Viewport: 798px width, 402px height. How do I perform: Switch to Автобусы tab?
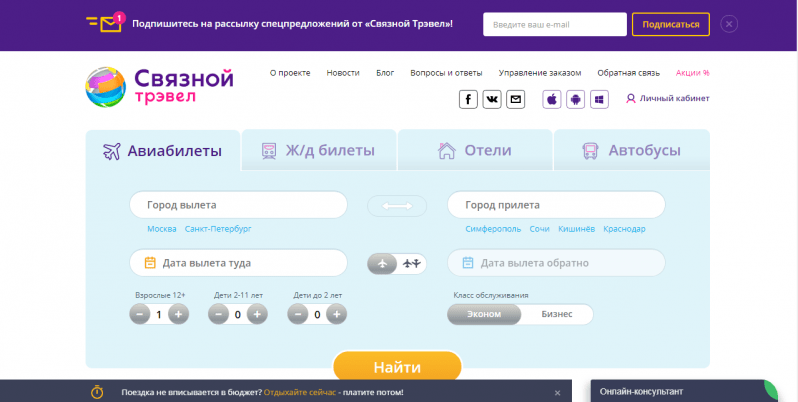[632, 151]
